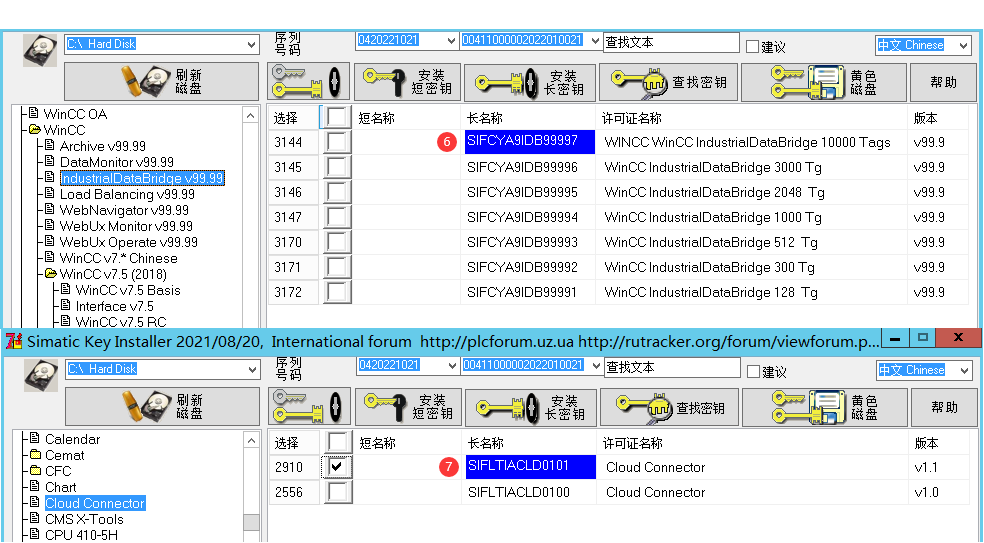The width and height of the screenshot is (984, 543).
Task: Check row 3170 checkbox
Action: tap(336, 242)
